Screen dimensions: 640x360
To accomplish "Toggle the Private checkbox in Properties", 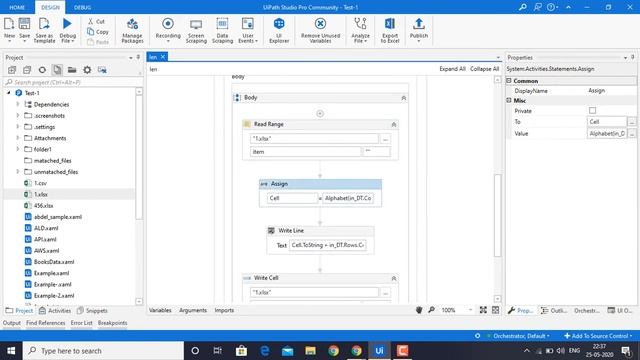I will tap(592, 110).
